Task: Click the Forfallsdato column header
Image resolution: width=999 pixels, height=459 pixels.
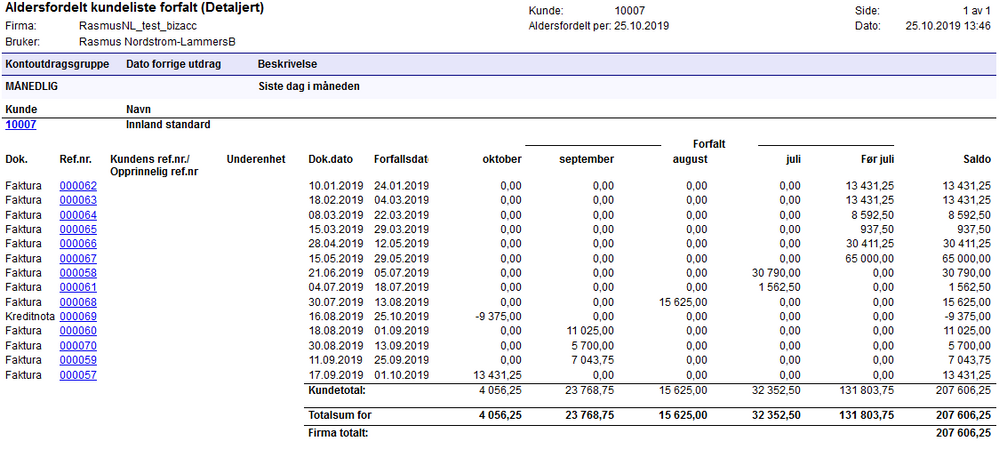Action: tap(401, 159)
